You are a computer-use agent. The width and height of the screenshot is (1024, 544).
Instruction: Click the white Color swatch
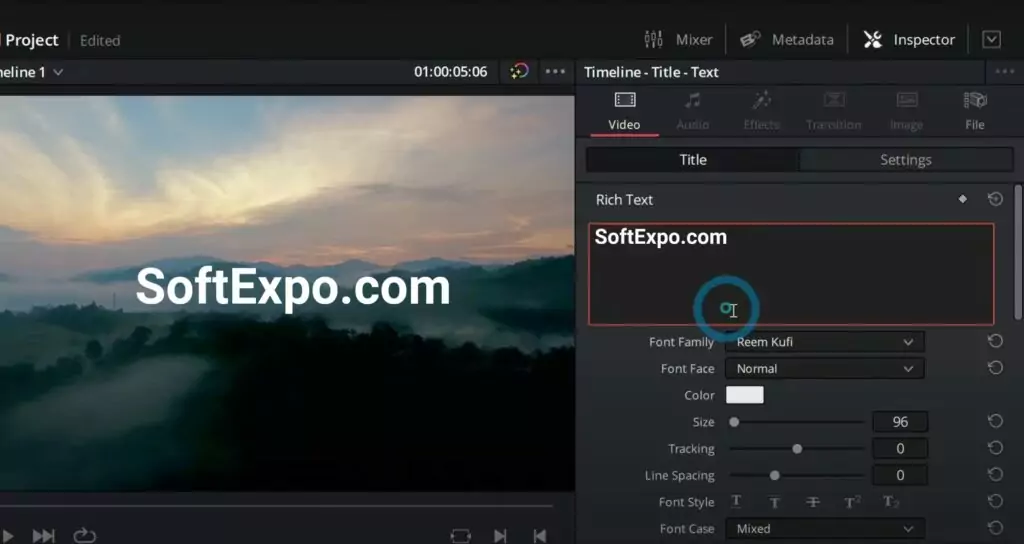(745, 395)
